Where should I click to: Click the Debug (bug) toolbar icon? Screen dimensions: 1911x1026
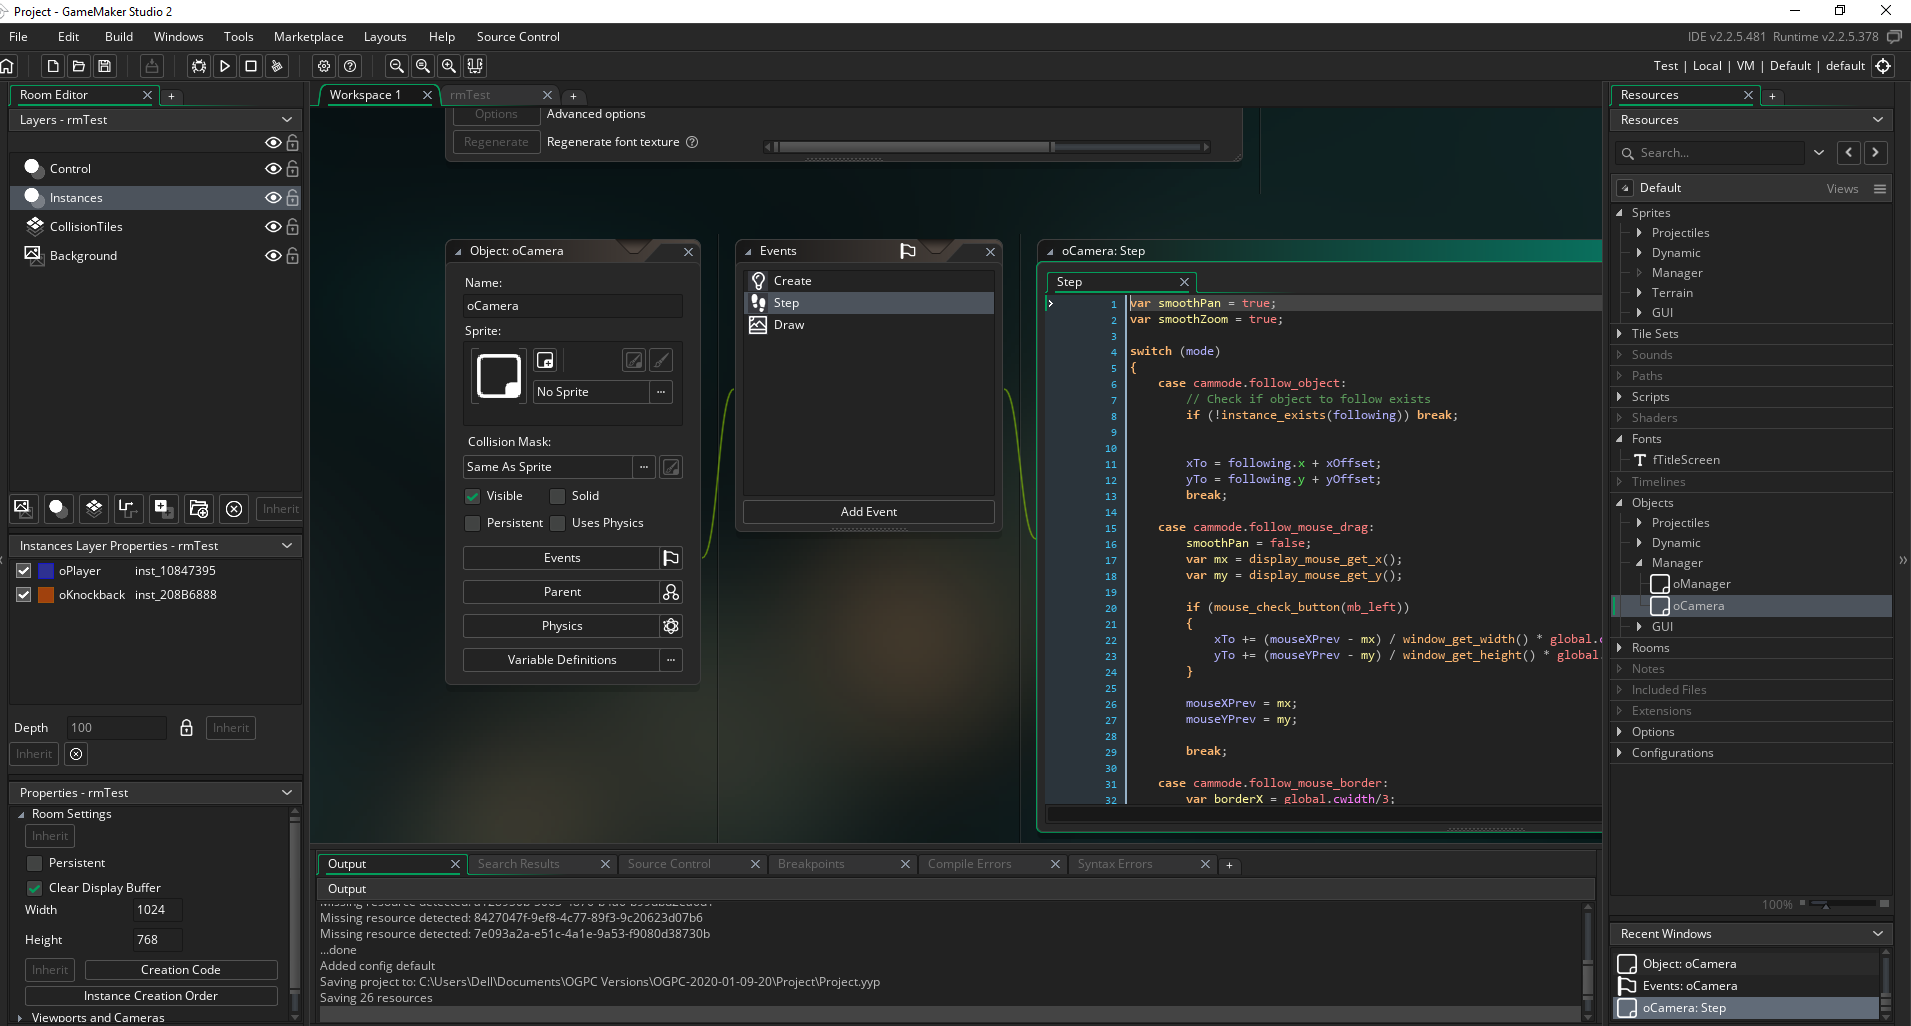199,66
